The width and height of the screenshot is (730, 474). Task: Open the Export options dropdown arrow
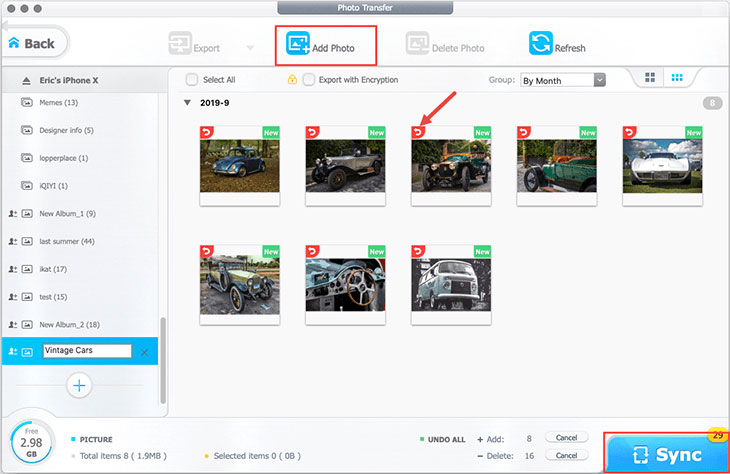pyautogui.click(x=250, y=48)
